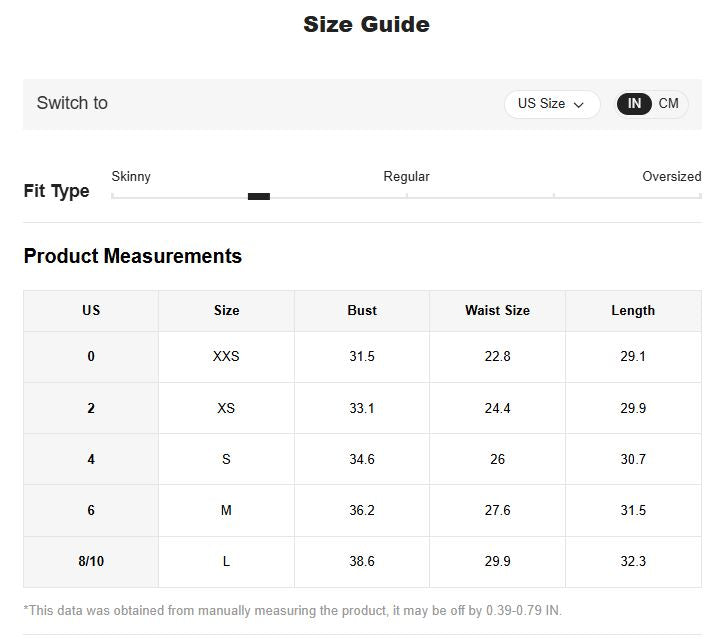This screenshot has height=639, width=726.
Task: Select the IN unit toggle
Action: pyautogui.click(x=634, y=104)
